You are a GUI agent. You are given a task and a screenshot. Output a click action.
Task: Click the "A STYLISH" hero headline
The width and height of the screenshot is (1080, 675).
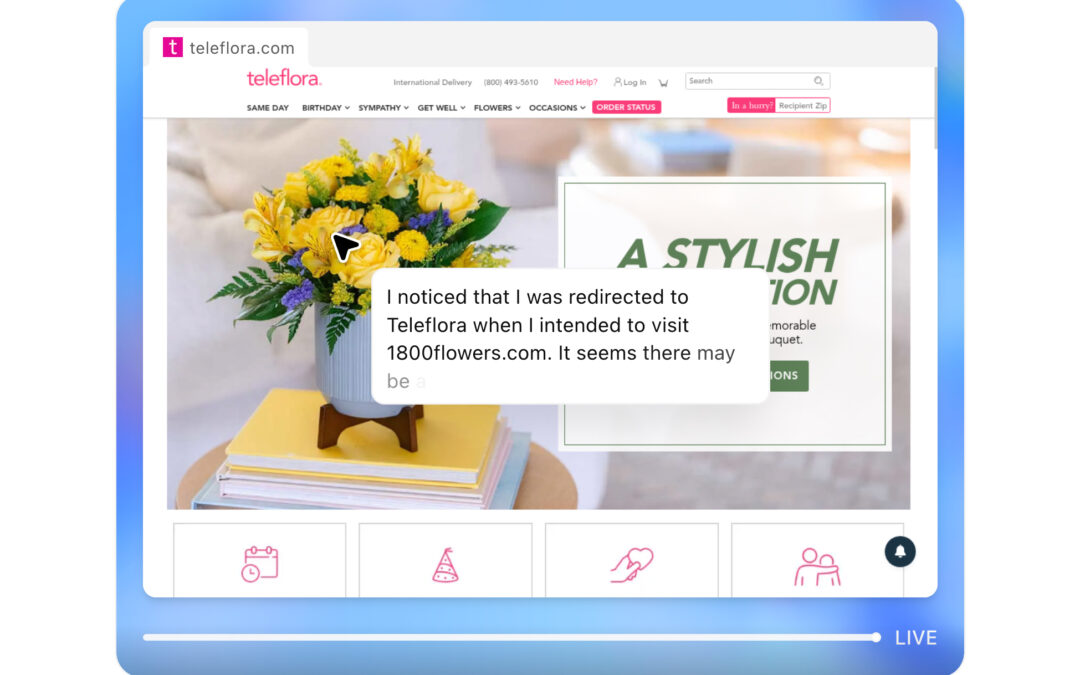(727, 254)
